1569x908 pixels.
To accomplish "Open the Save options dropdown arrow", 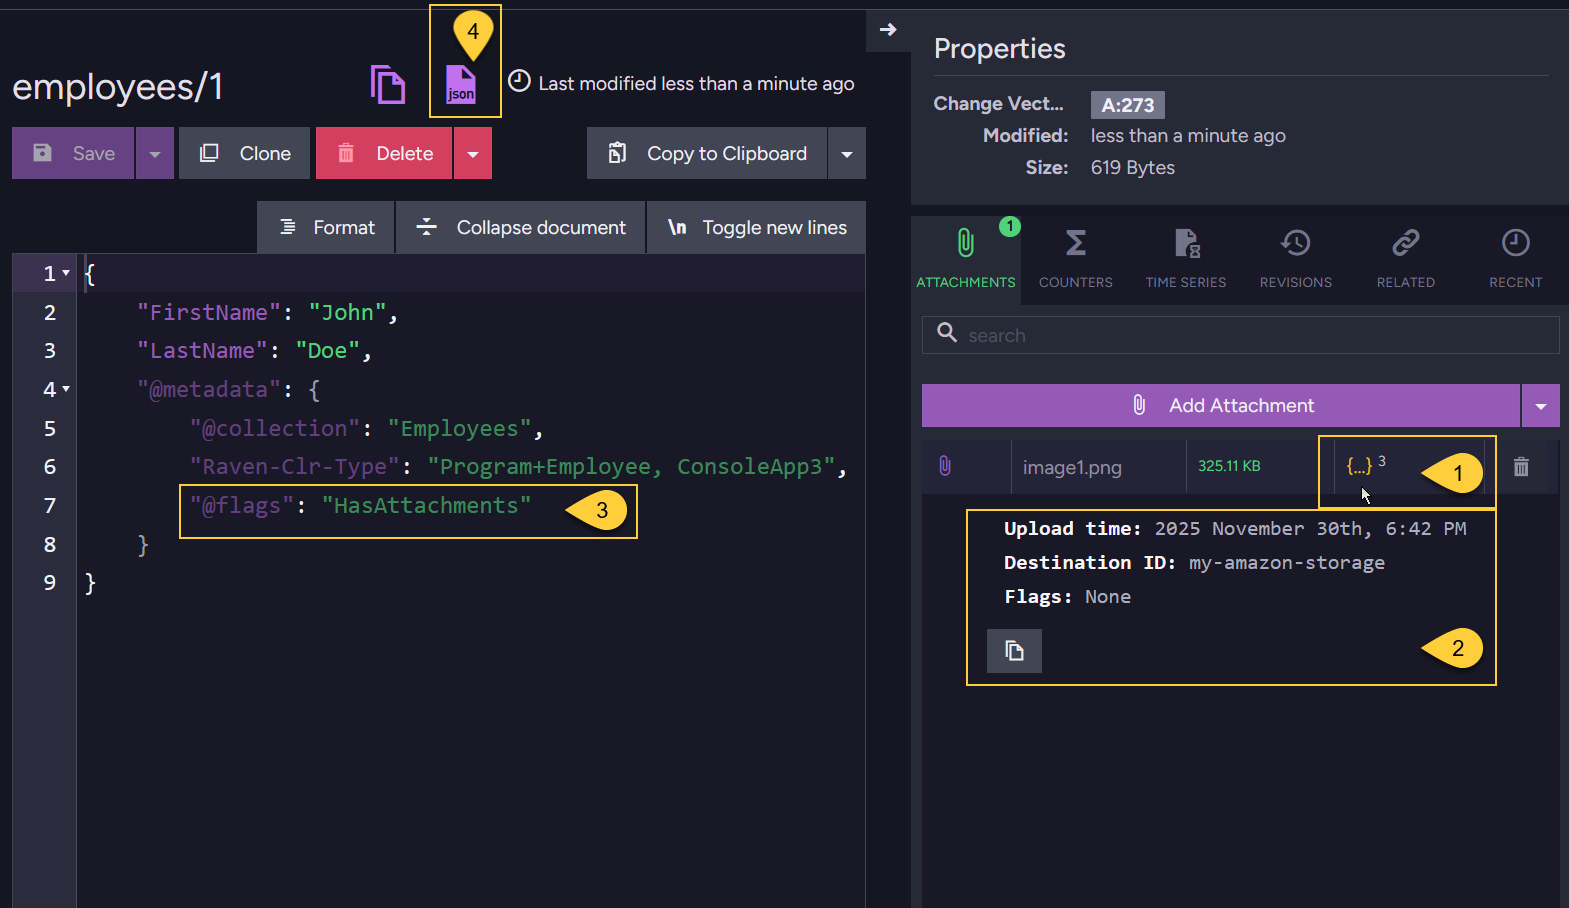I will click(x=155, y=154).
